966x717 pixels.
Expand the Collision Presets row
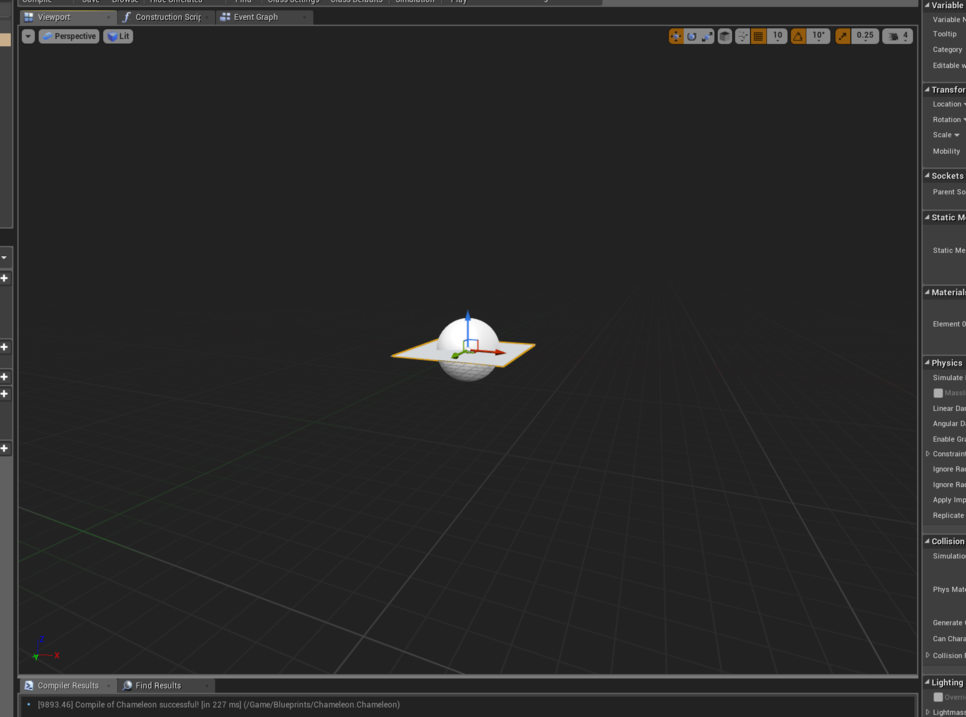point(928,655)
